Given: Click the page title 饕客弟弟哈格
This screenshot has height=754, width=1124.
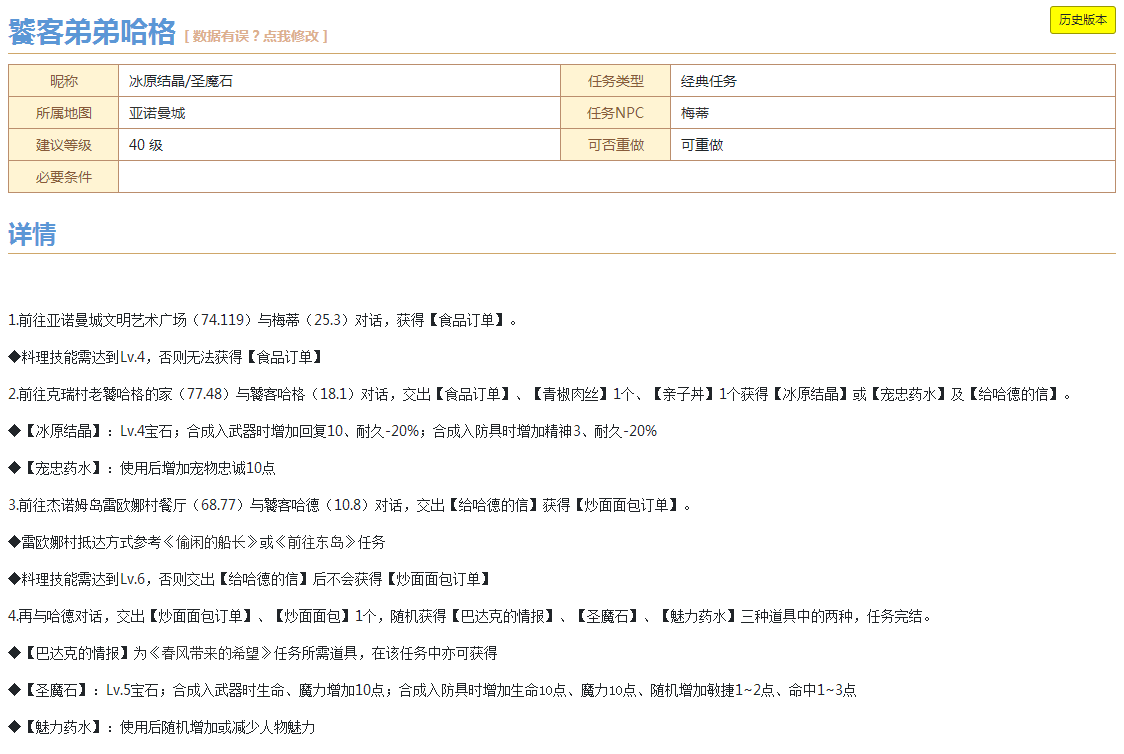Looking at the screenshot, I should [x=92, y=32].
